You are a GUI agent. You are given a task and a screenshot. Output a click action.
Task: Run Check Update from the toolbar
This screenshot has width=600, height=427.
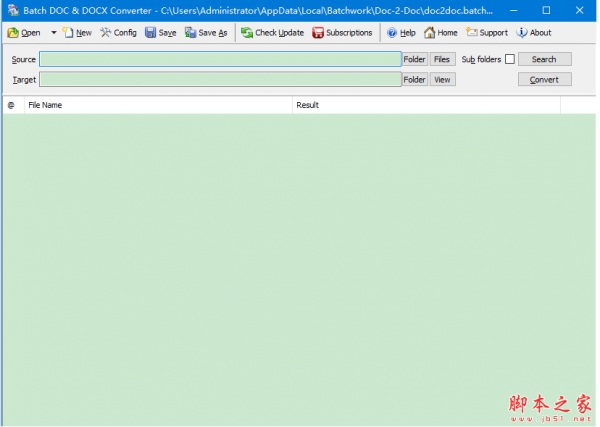tap(272, 33)
